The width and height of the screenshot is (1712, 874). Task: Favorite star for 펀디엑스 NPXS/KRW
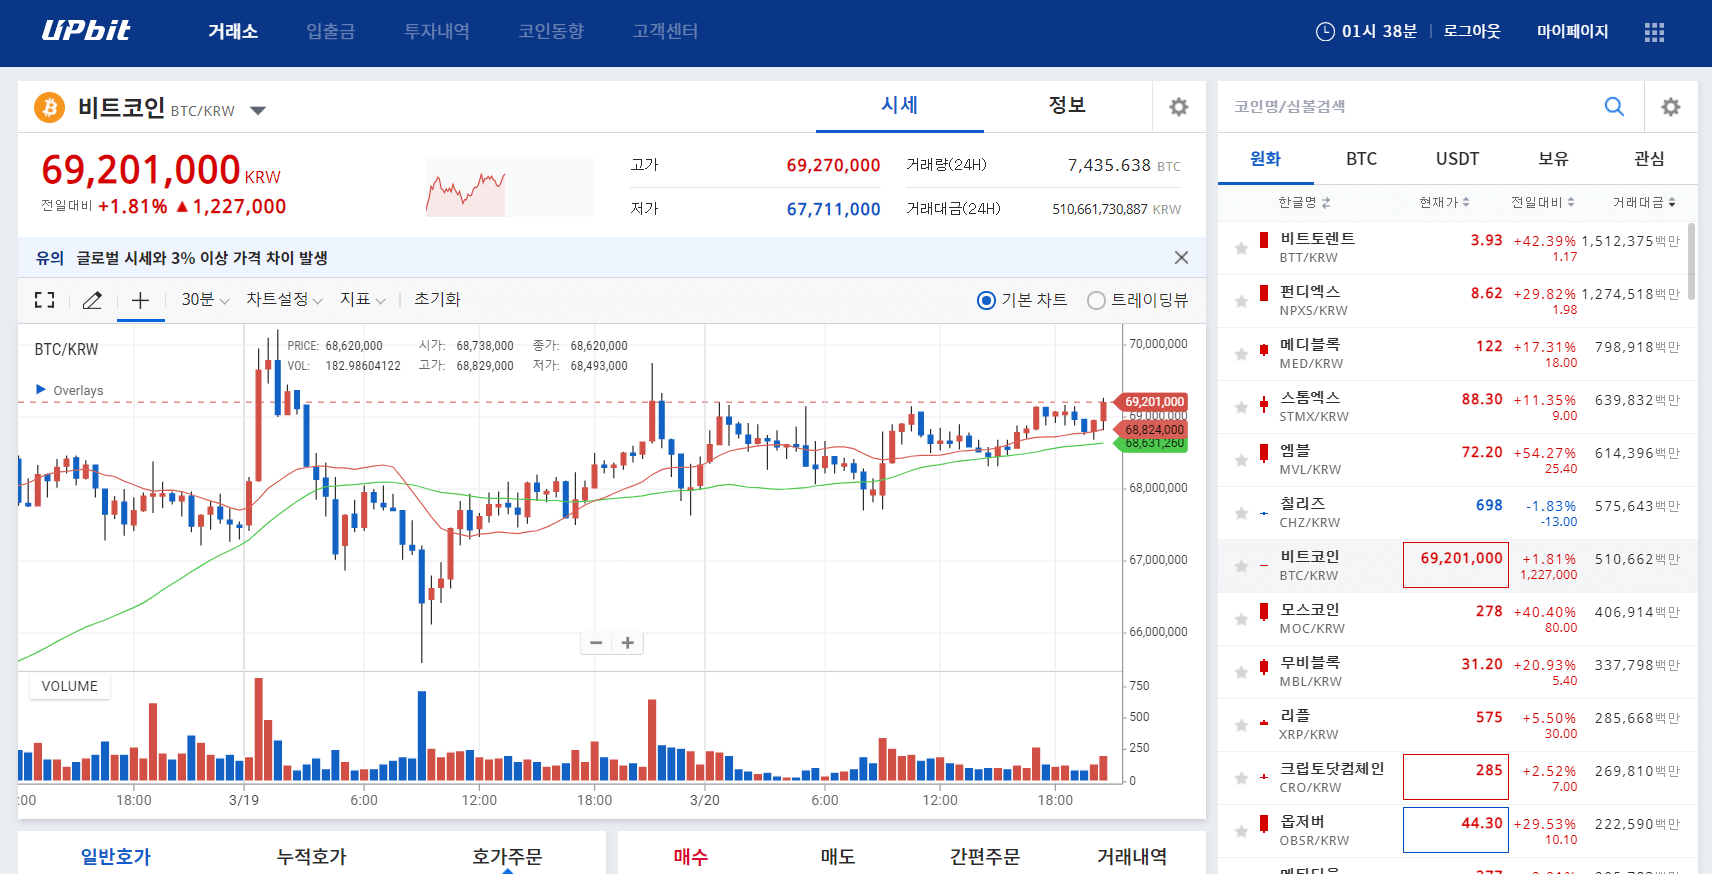(1241, 301)
